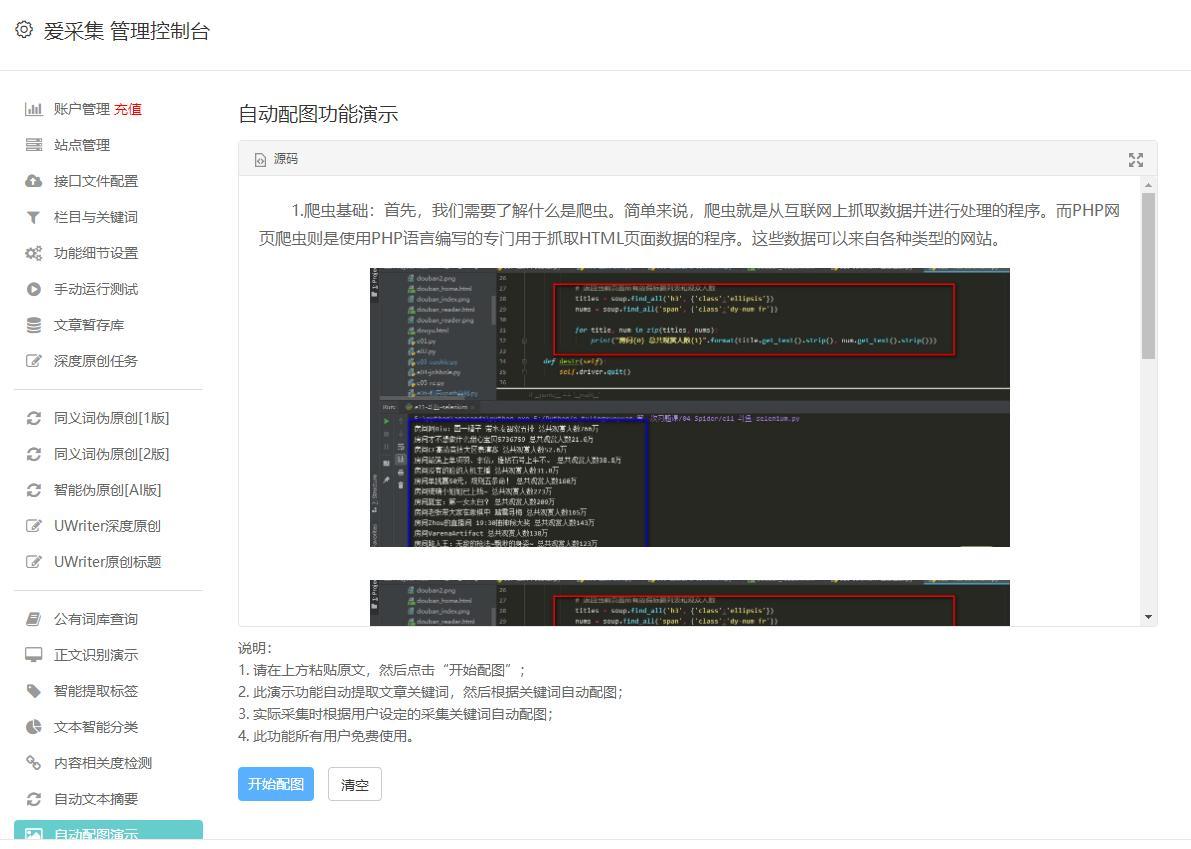This screenshot has height=849, width=1191.
Task: Open 账户管理 menu item
Action: (81, 109)
